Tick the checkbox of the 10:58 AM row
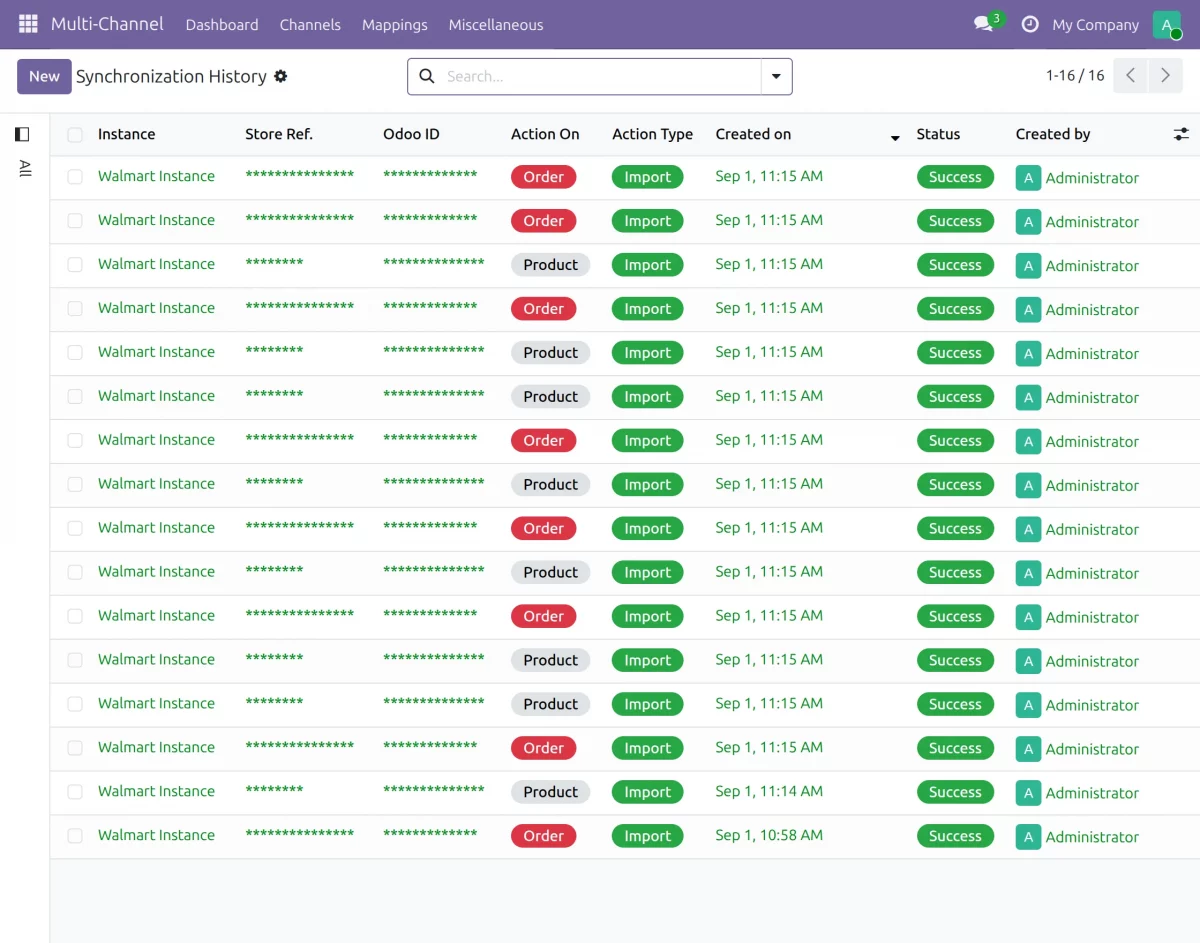The image size is (1200, 943). (x=75, y=836)
